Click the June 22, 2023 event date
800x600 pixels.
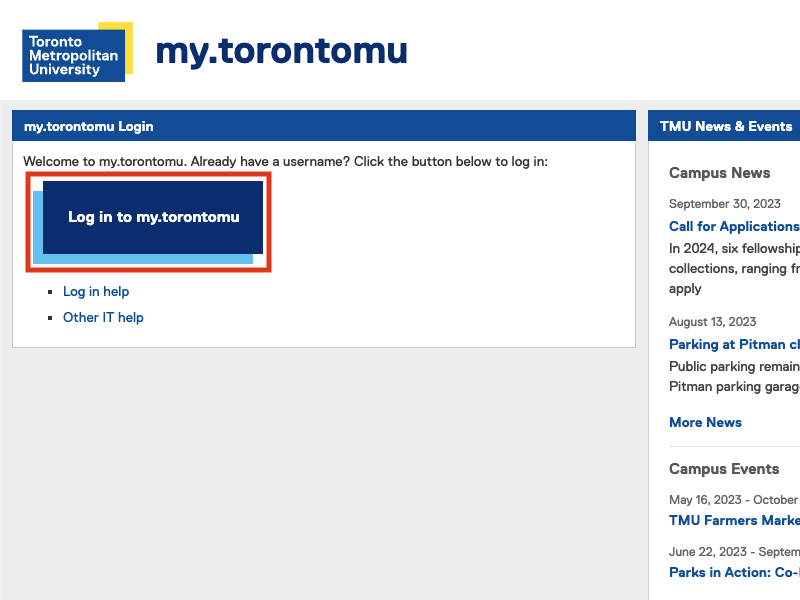tap(708, 552)
